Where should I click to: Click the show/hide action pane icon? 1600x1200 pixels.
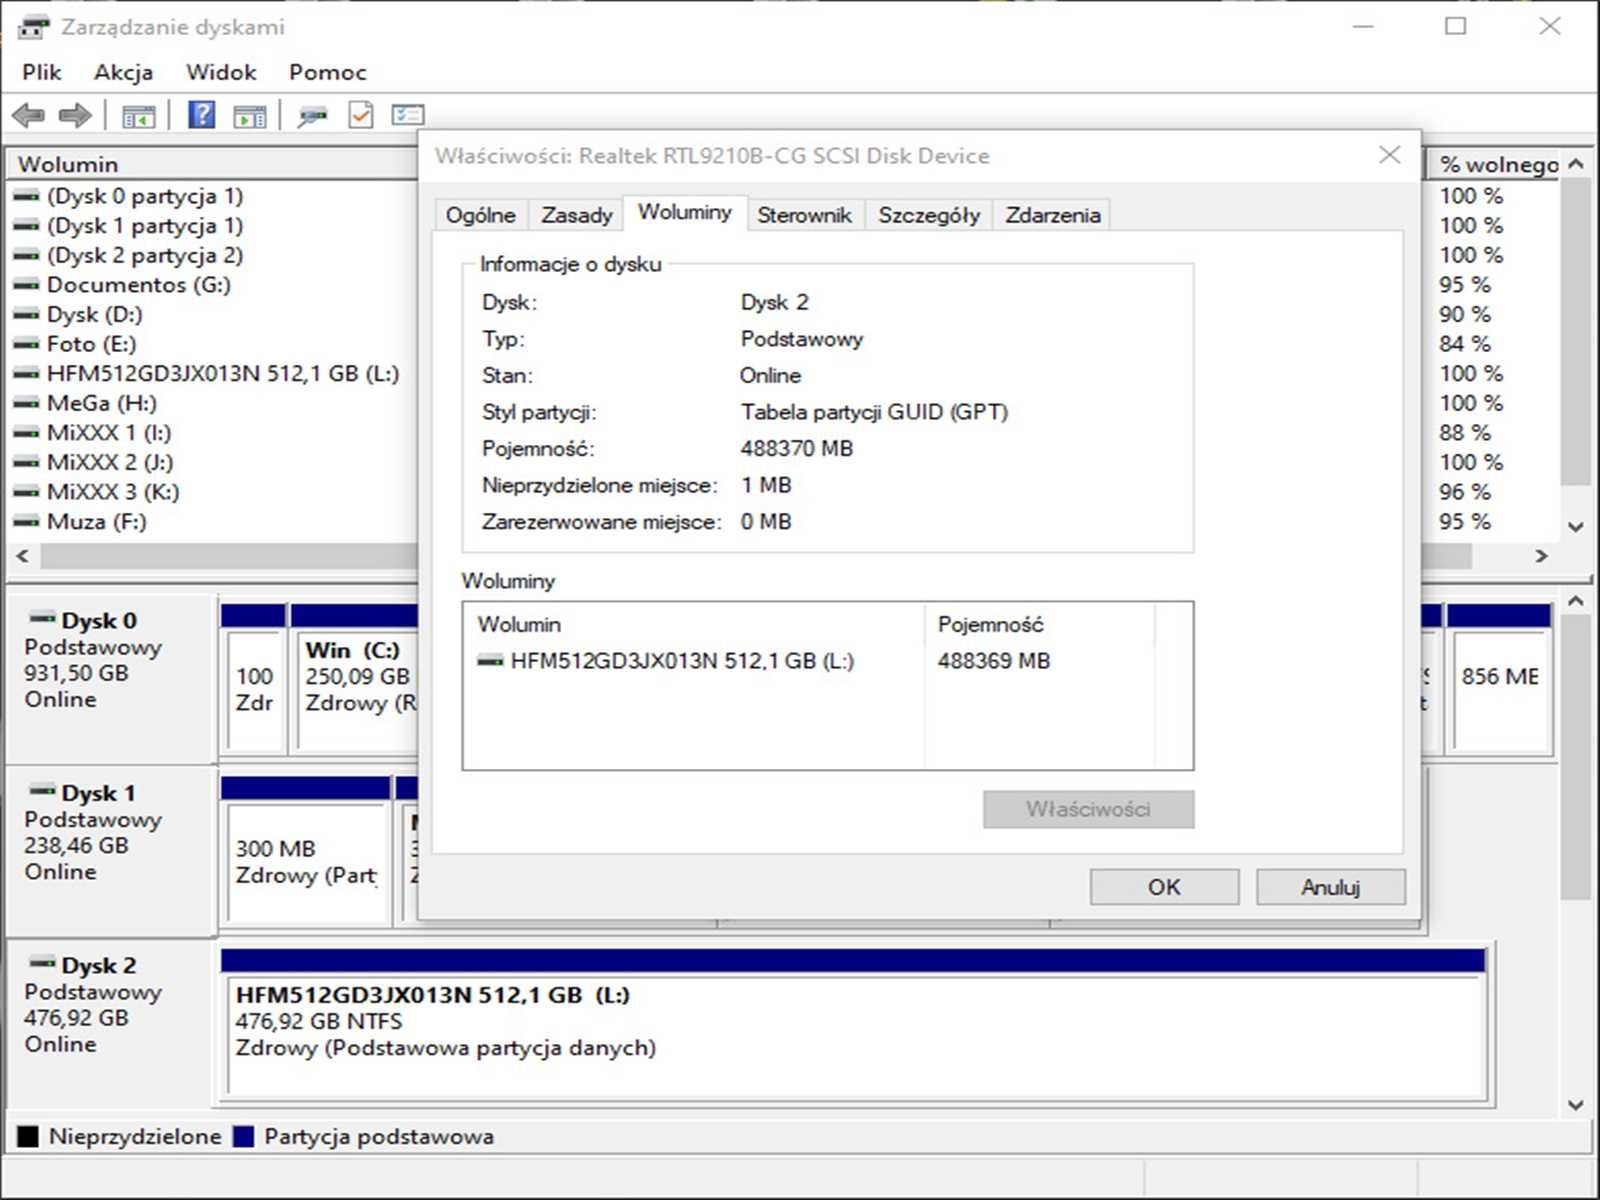point(250,116)
